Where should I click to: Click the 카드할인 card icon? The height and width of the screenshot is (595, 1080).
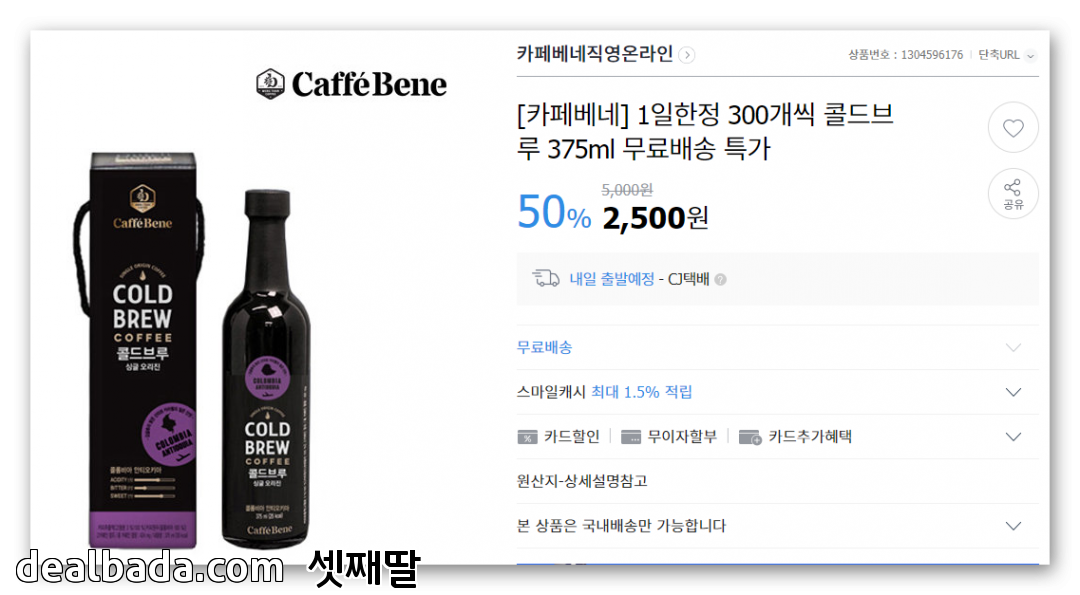coord(527,437)
